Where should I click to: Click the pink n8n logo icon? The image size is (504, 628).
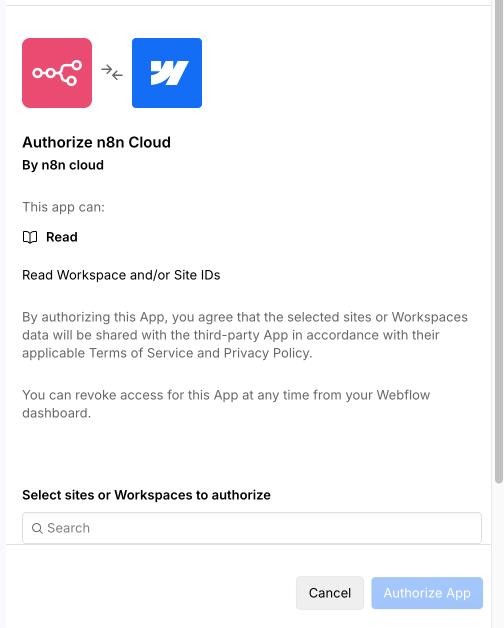click(57, 73)
